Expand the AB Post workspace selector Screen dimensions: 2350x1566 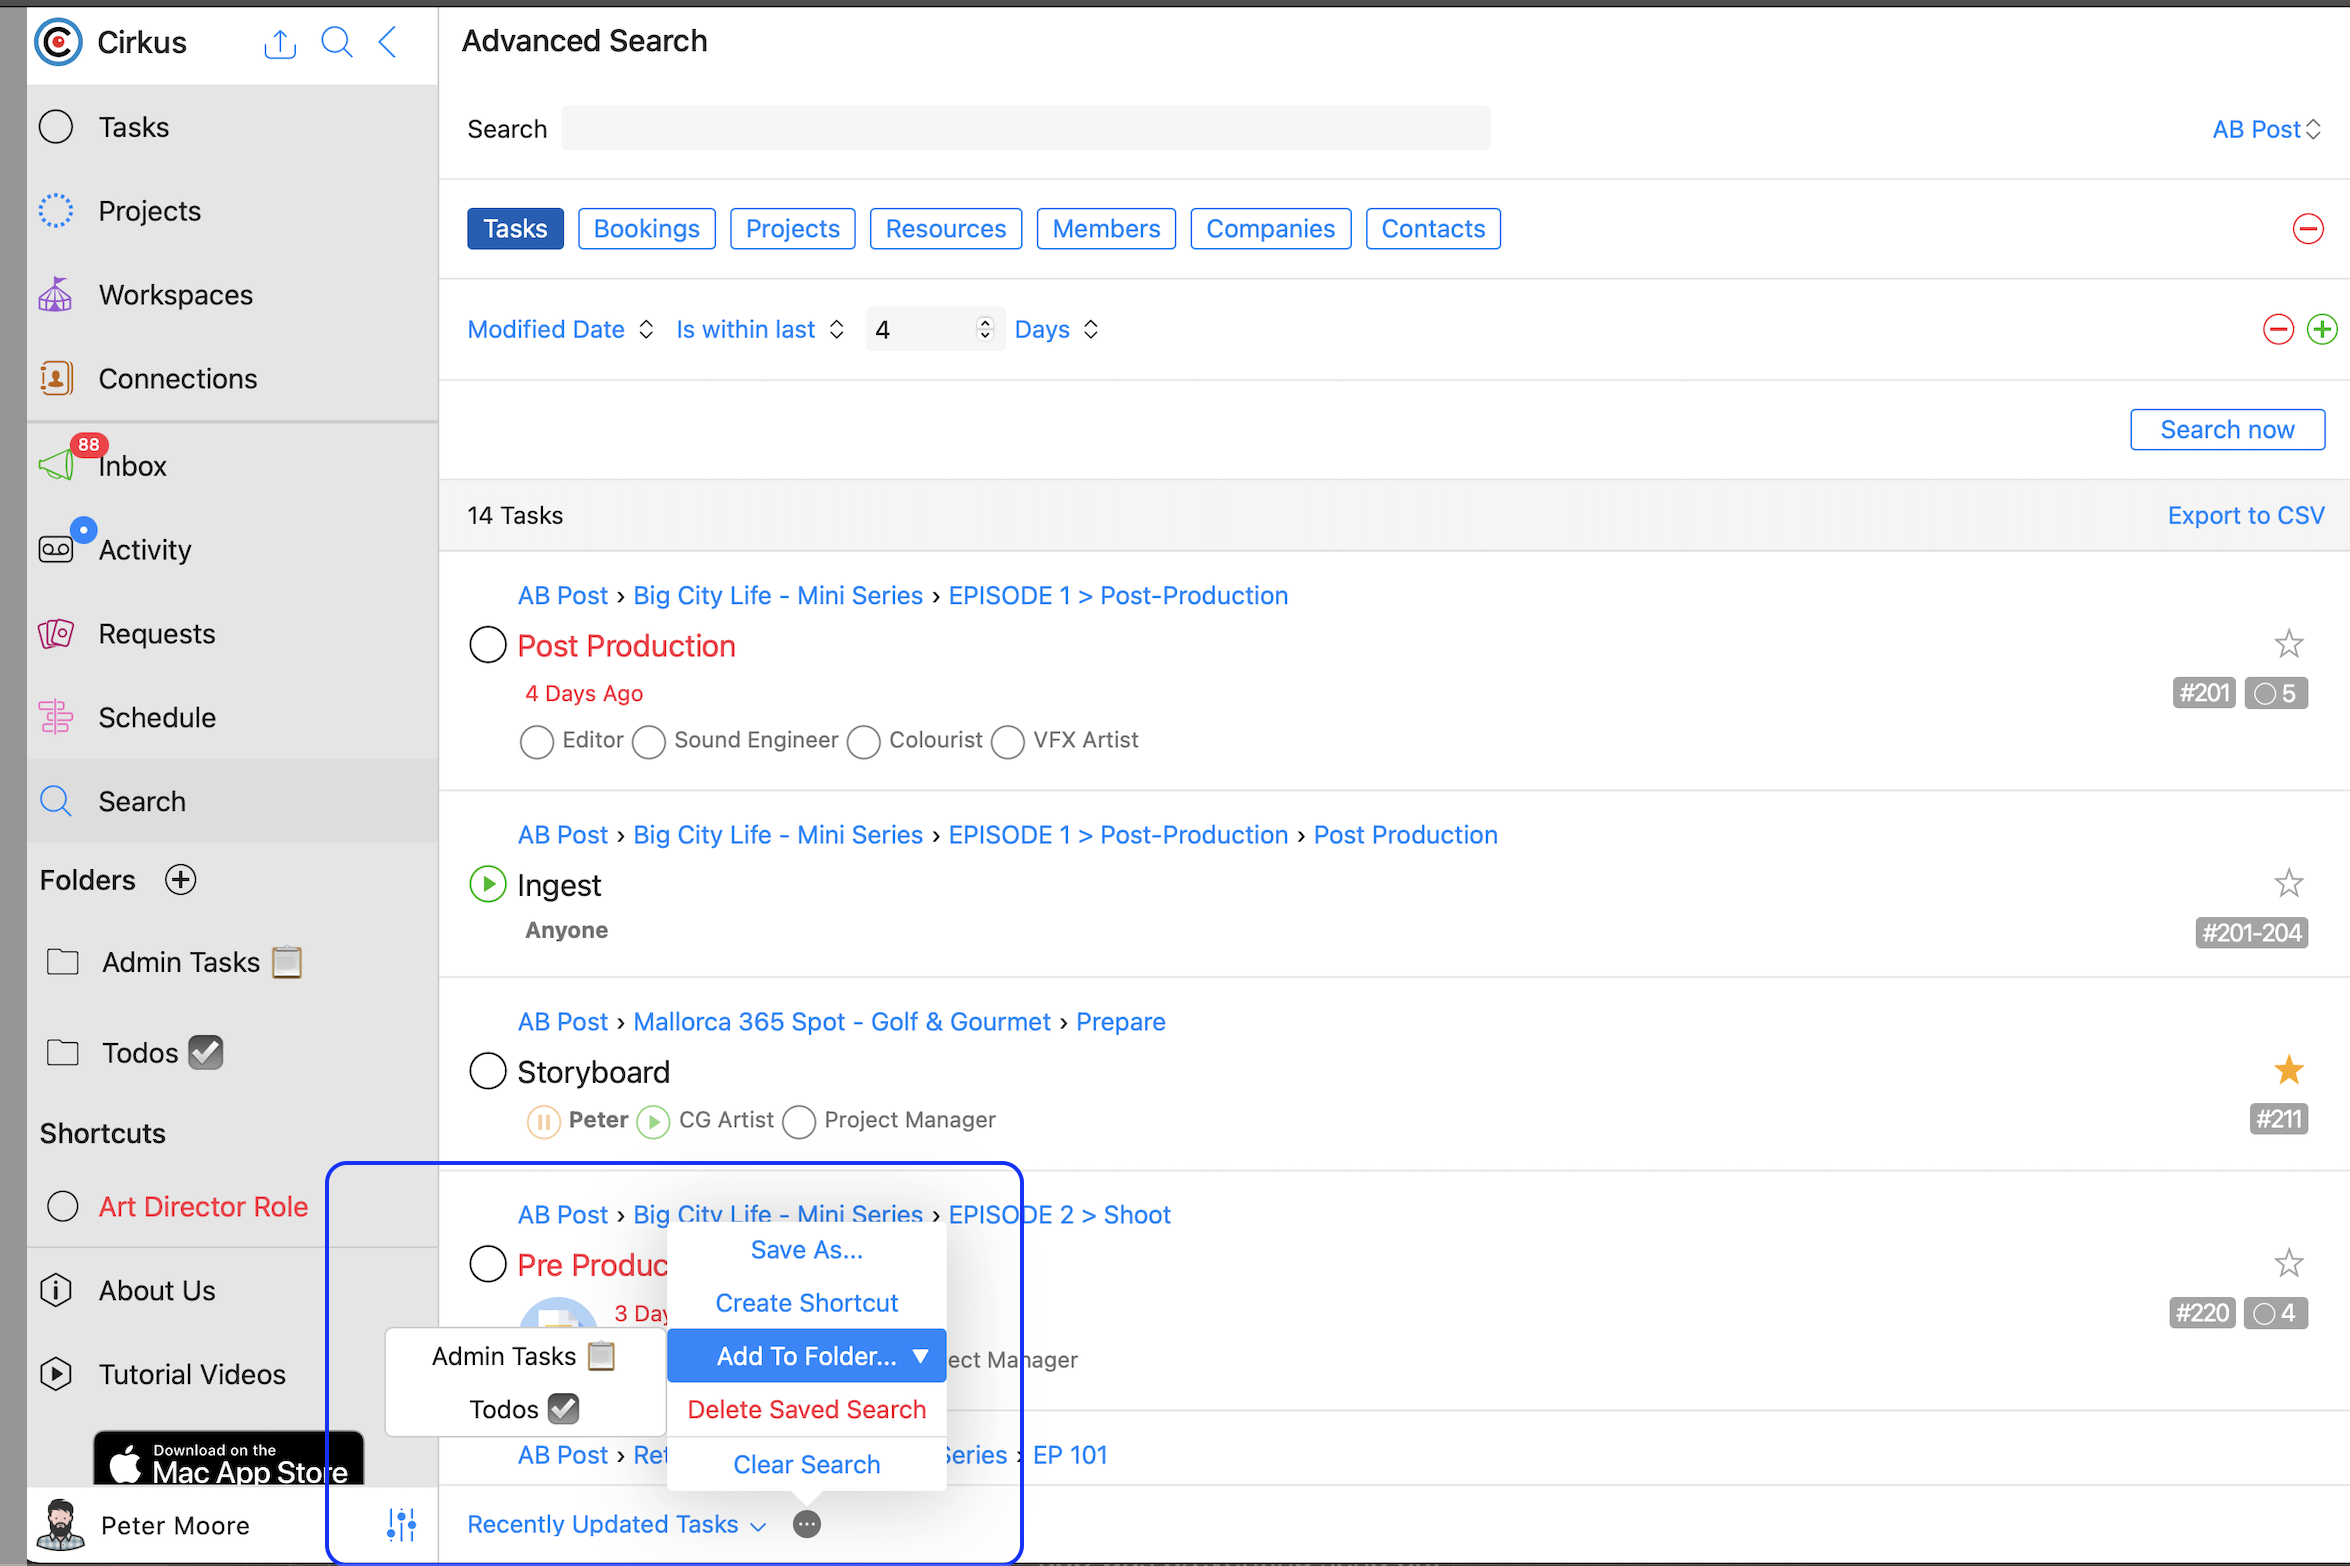tap(2265, 129)
